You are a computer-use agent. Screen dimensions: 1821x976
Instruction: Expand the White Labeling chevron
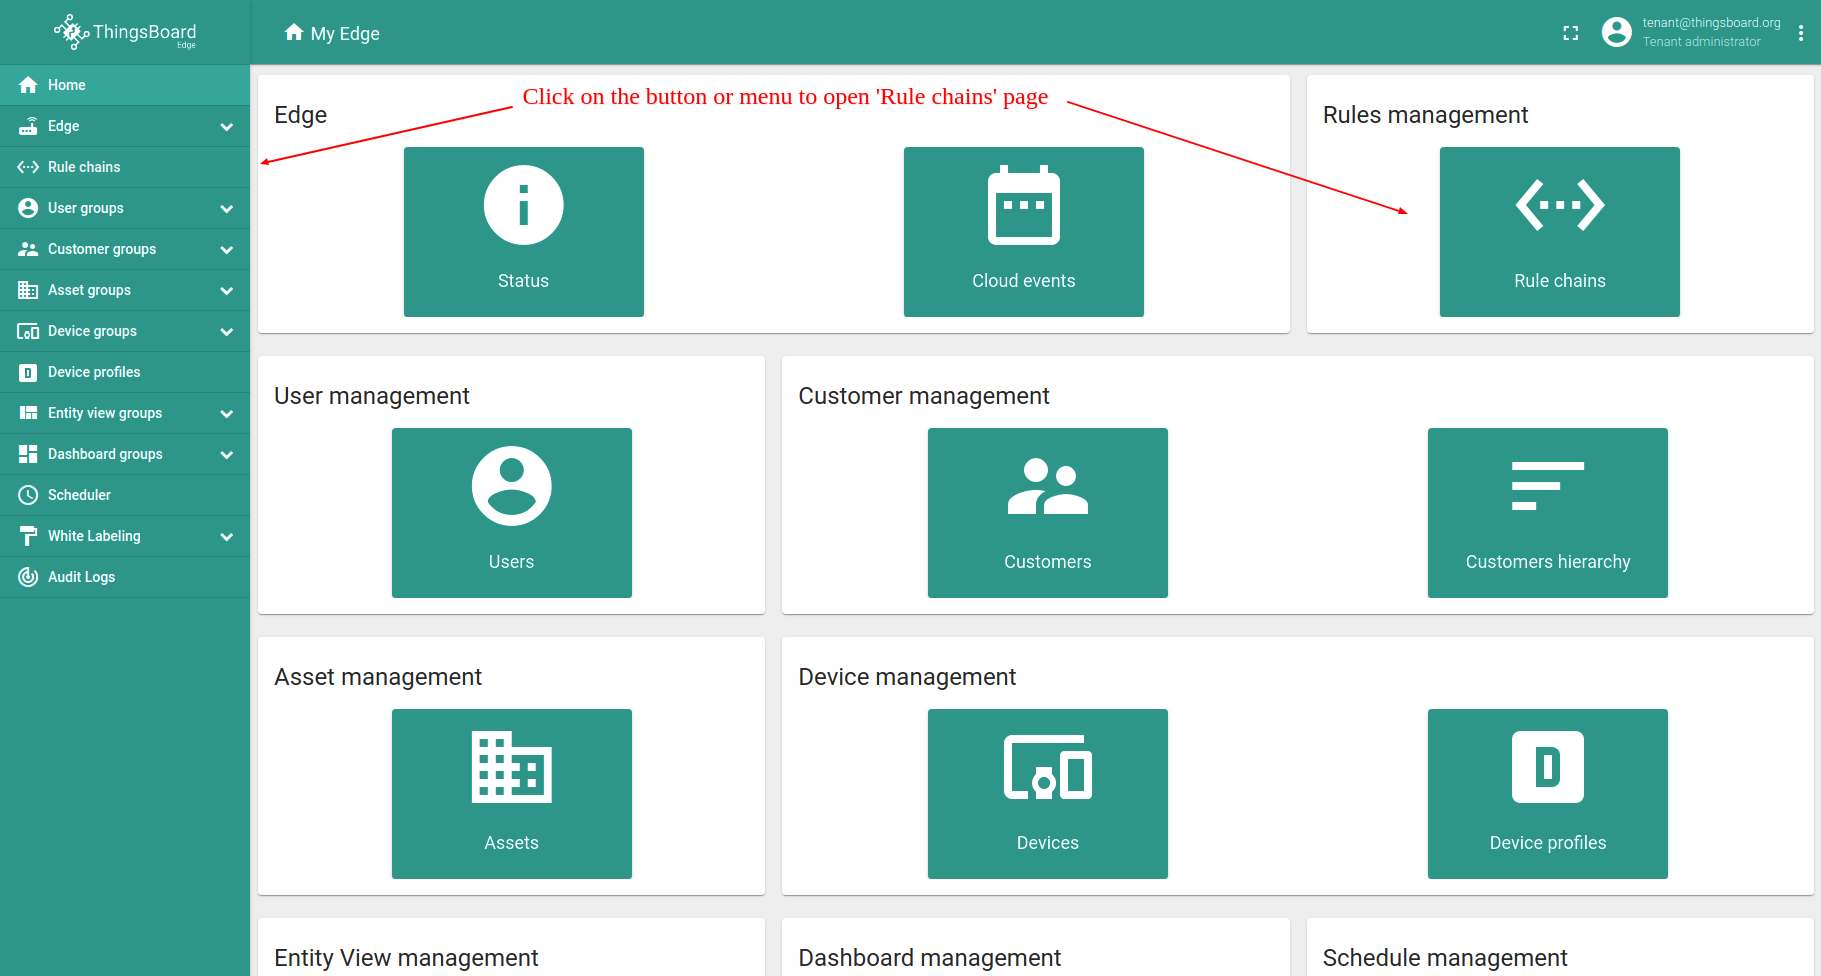[x=227, y=537]
